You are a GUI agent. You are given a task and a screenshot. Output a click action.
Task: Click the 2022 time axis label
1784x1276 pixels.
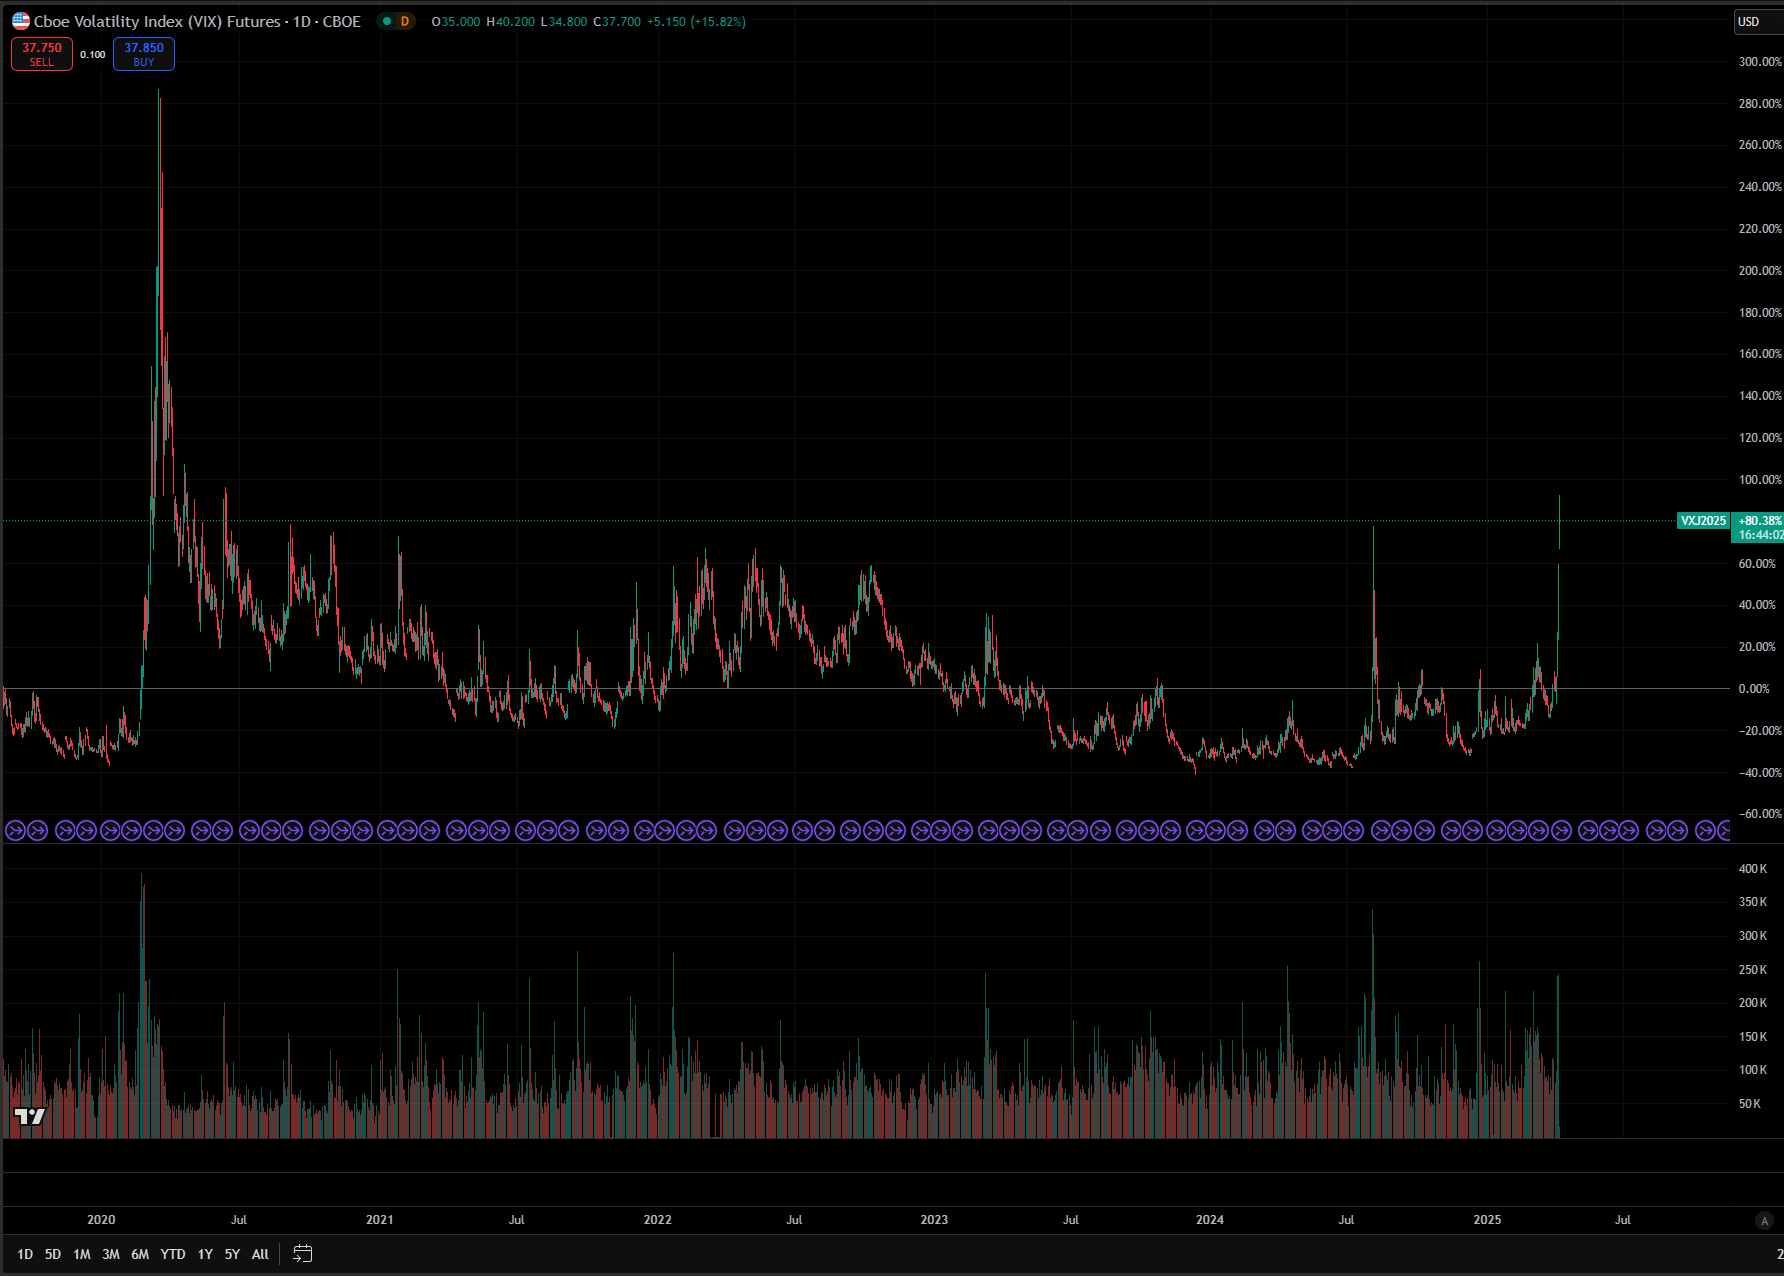pos(658,1220)
